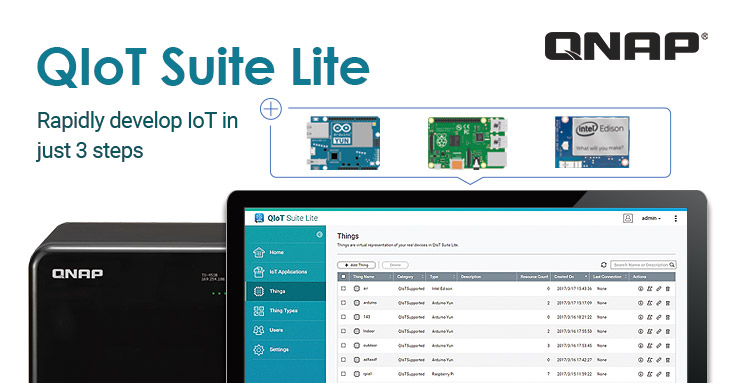
Task: Click the Raspberry Pi board thumbnail
Action: pos(467,143)
